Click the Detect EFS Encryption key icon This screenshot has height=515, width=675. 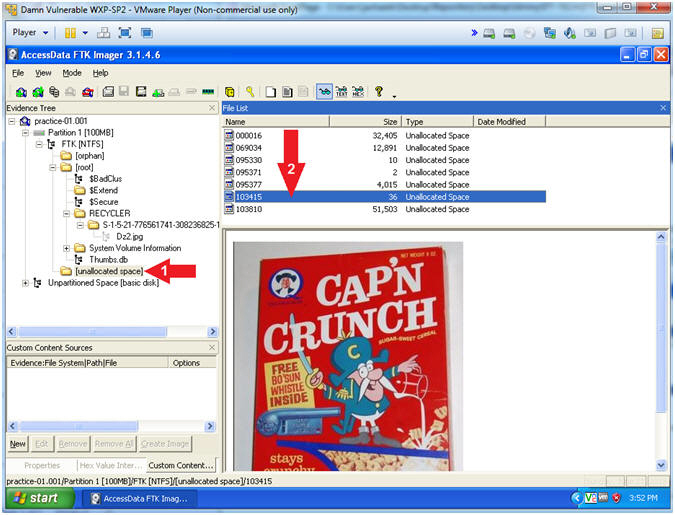click(x=250, y=92)
